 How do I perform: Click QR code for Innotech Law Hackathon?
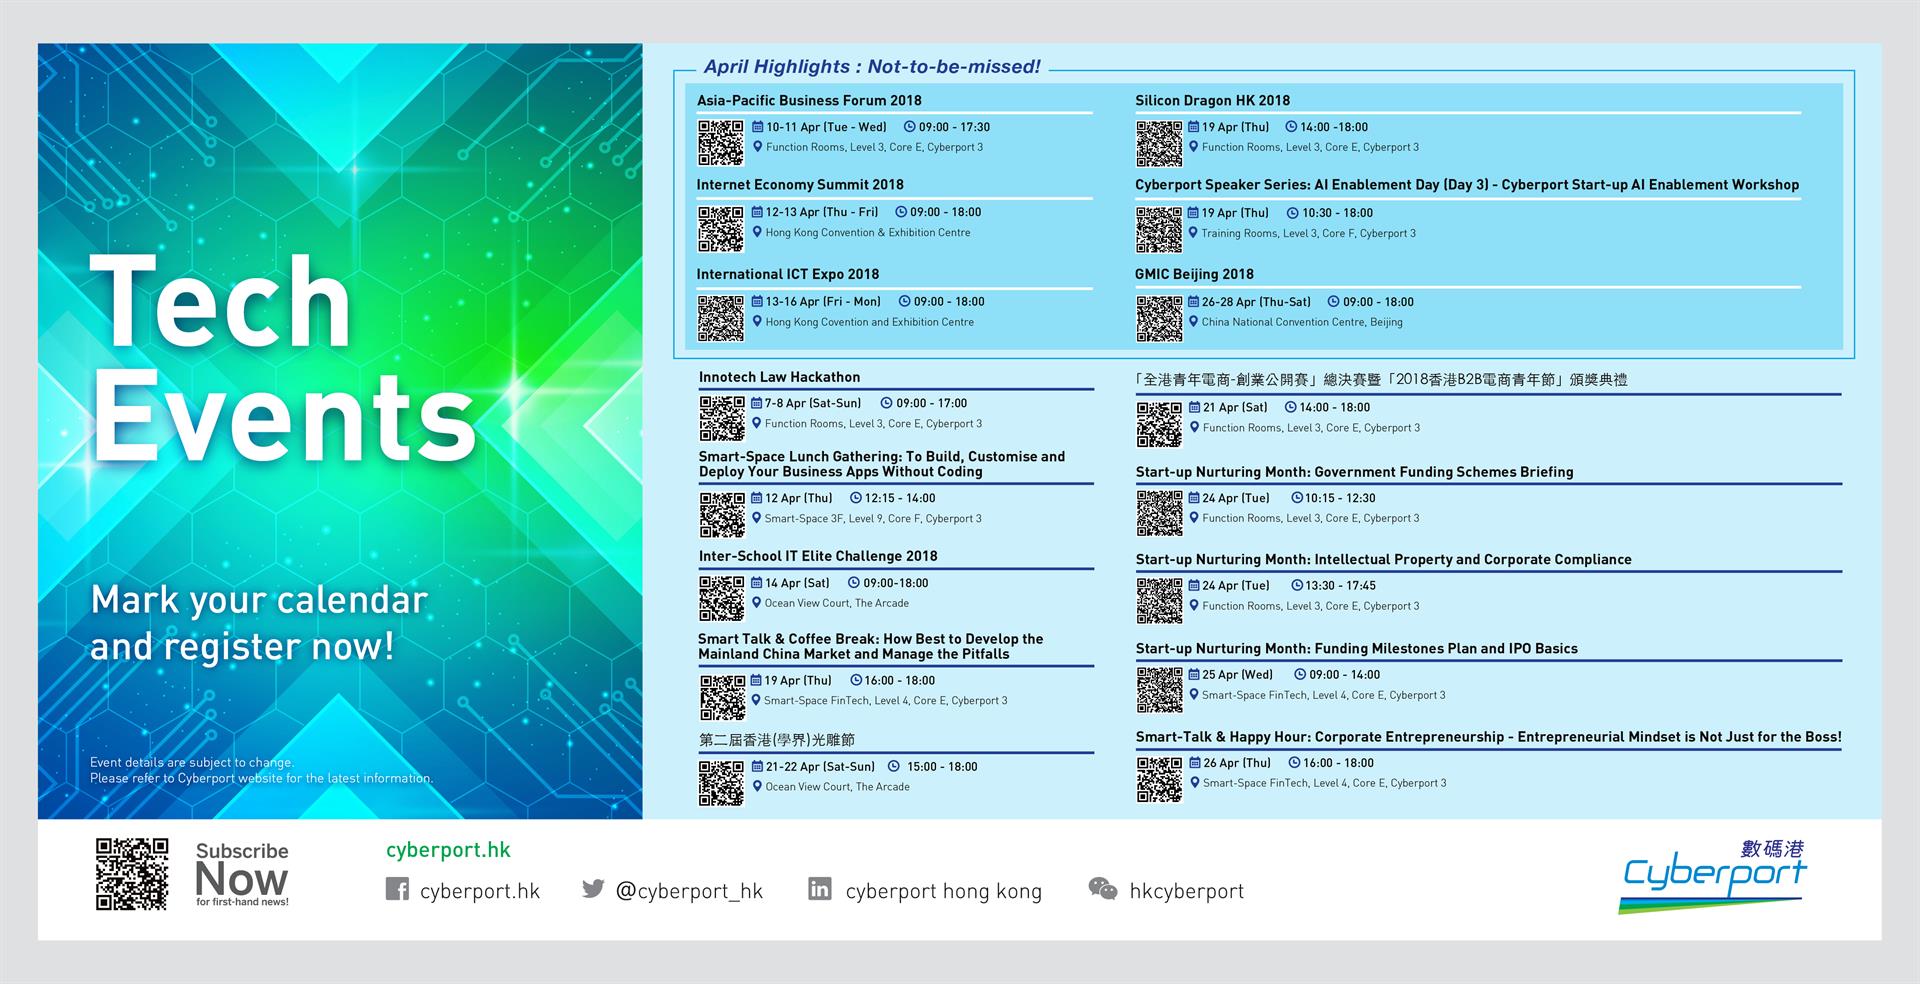coord(722,419)
